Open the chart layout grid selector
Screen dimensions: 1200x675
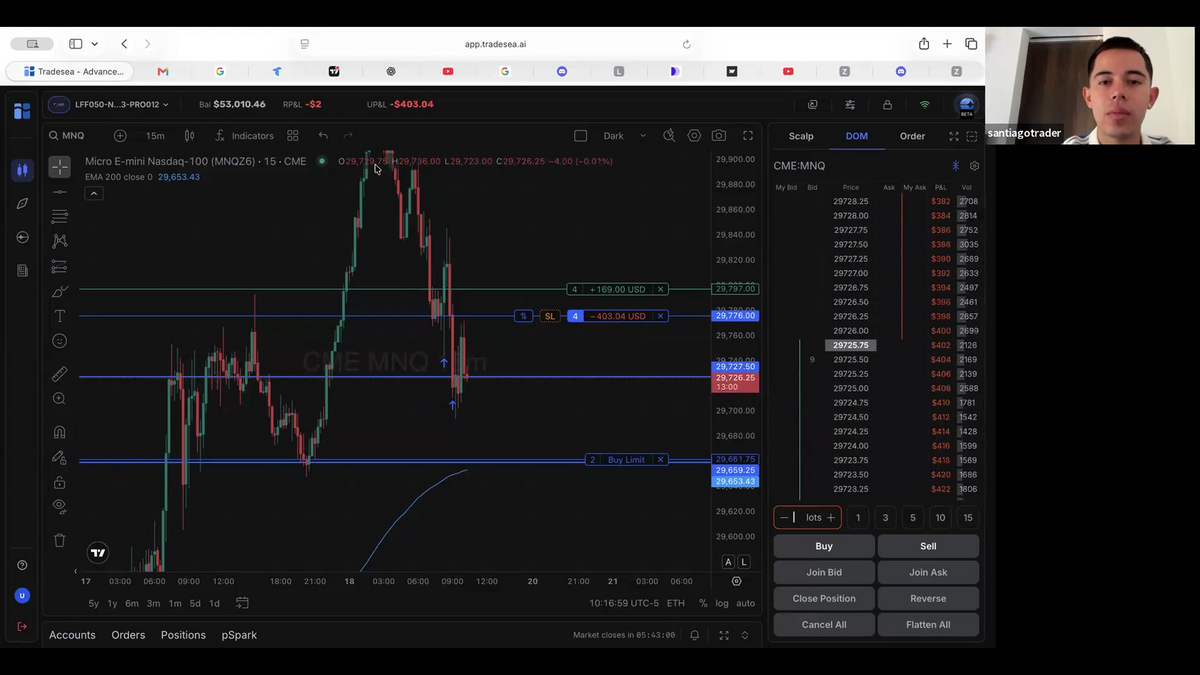point(293,135)
